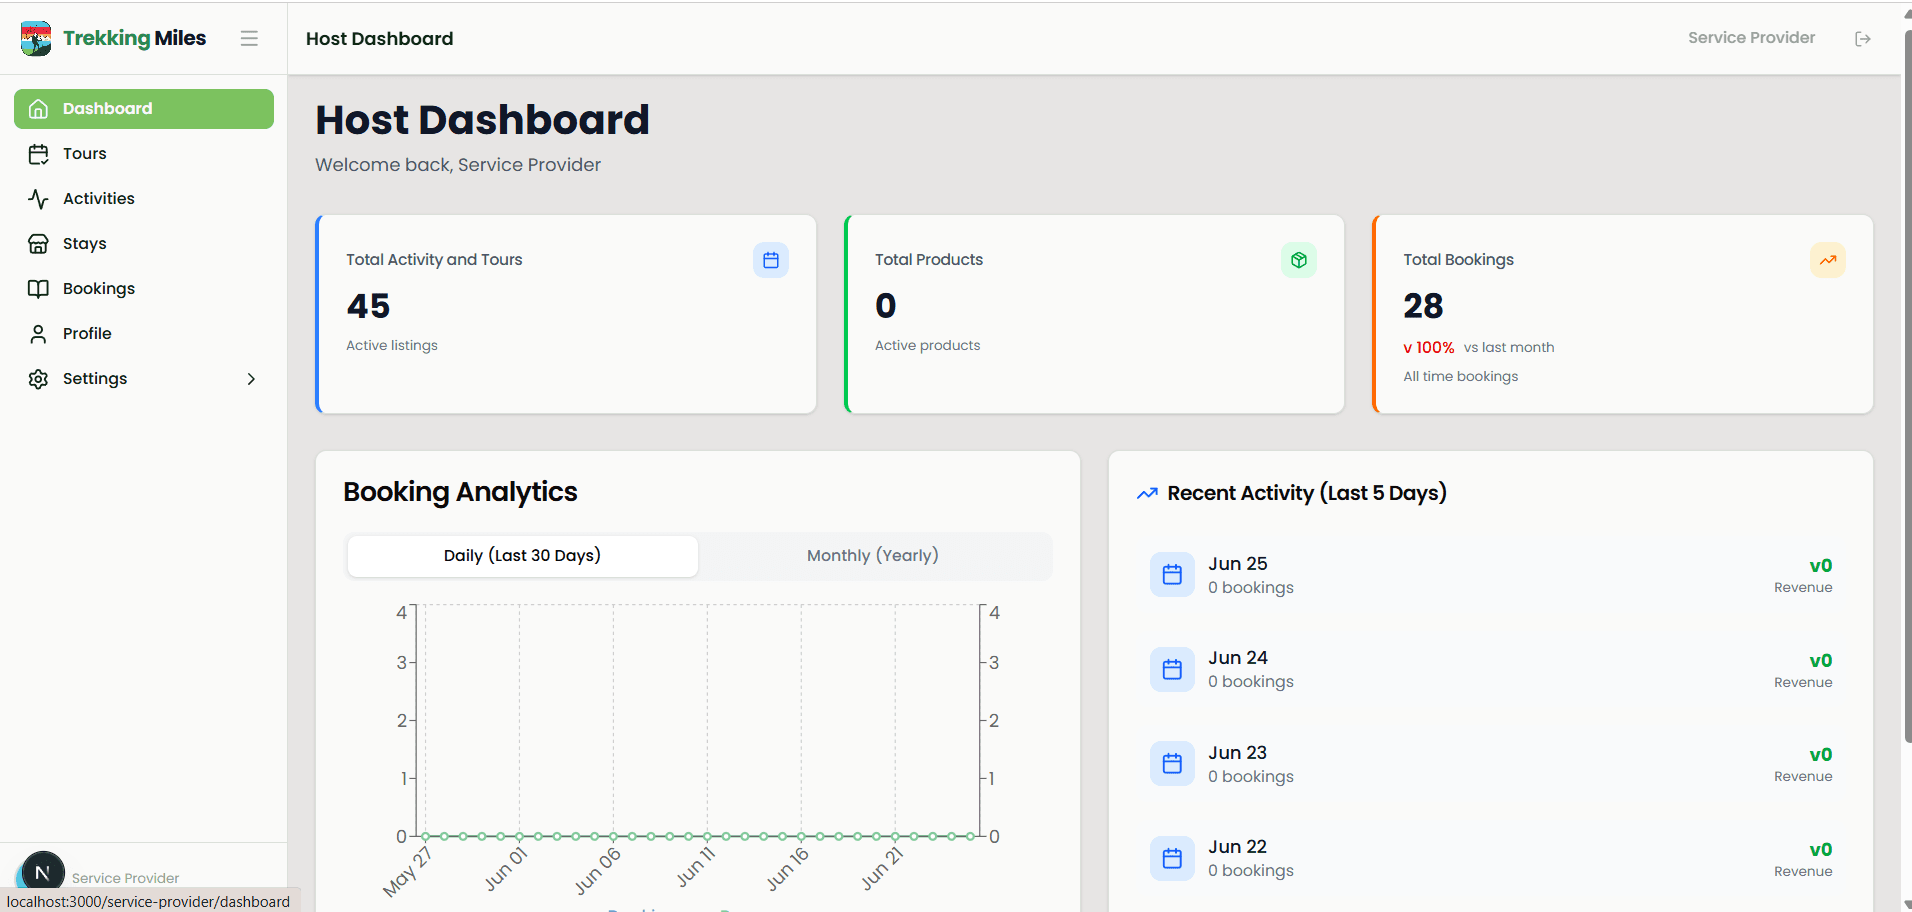Click the Bookings book icon
This screenshot has width=1912, height=912.
pyautogui.click(x=38, y=289)
